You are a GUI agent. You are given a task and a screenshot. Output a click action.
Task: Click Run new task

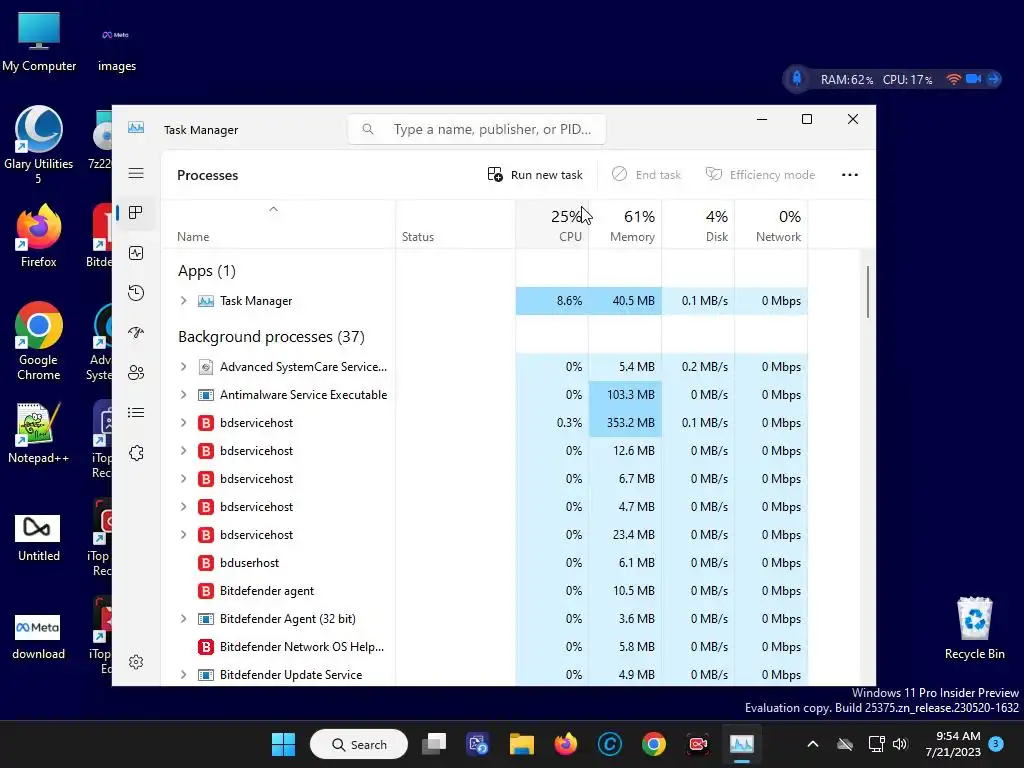tap(535, 175)
